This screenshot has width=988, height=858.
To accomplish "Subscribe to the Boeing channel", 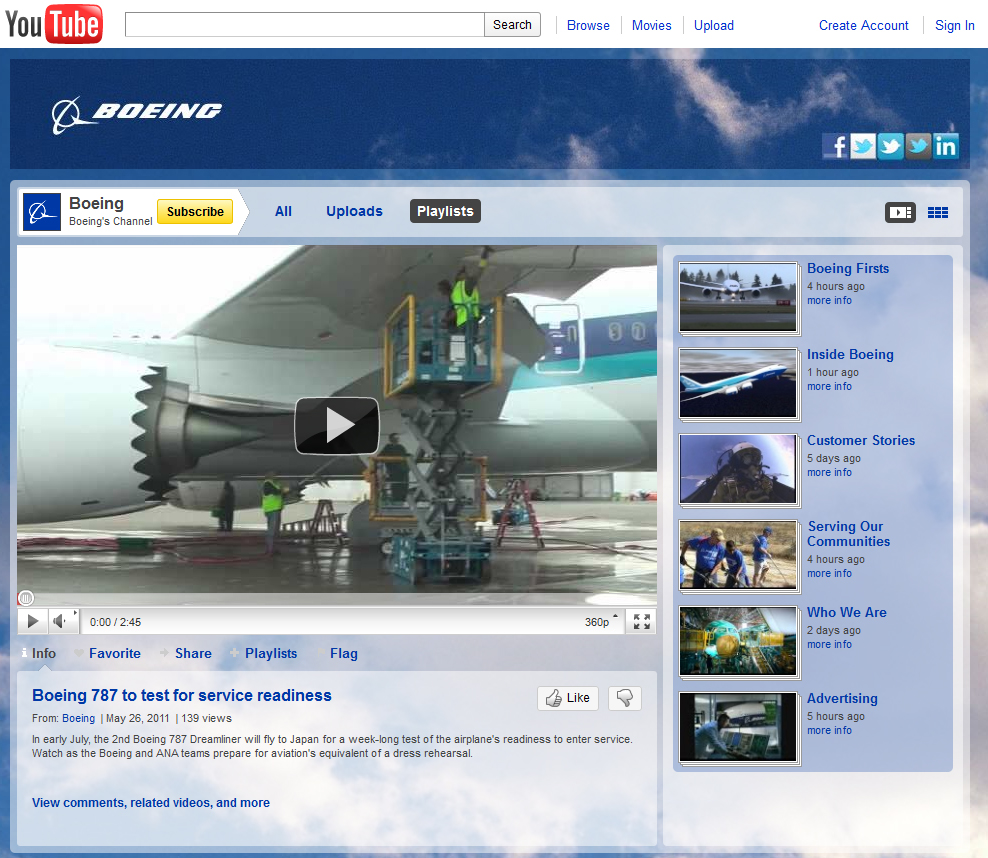I will [x=195, y=212].
